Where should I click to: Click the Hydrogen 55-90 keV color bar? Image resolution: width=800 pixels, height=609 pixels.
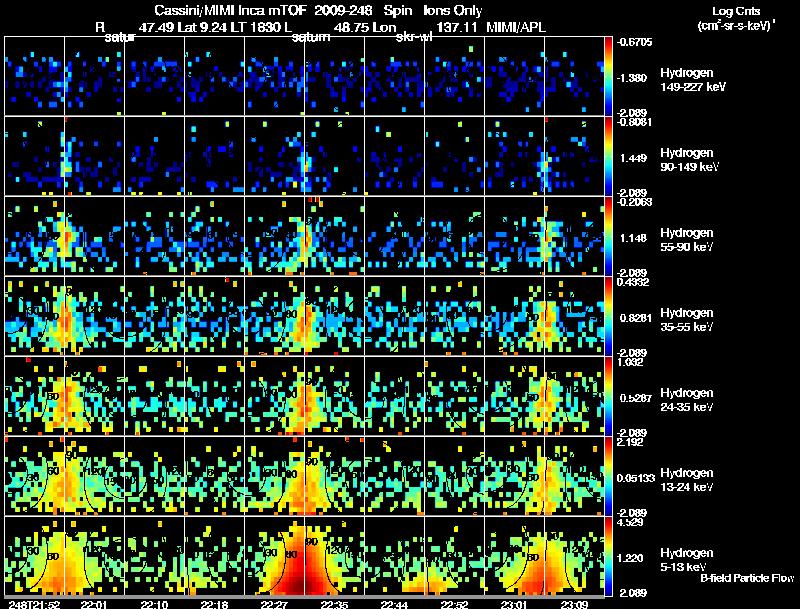(x=608, y=236)
